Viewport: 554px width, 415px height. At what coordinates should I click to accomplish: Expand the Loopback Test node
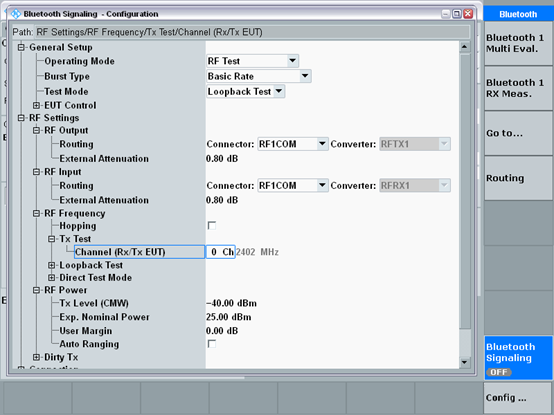[52, 265]
